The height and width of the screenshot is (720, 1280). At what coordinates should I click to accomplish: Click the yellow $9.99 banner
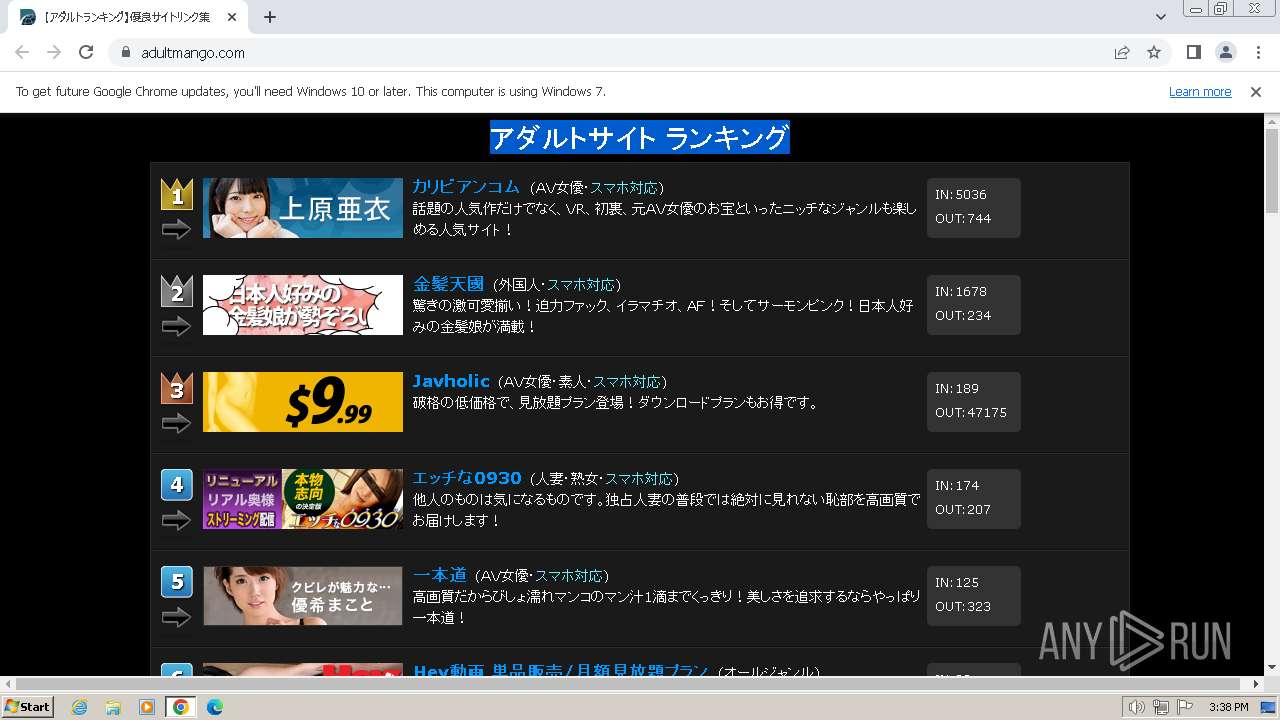point(303,402)
